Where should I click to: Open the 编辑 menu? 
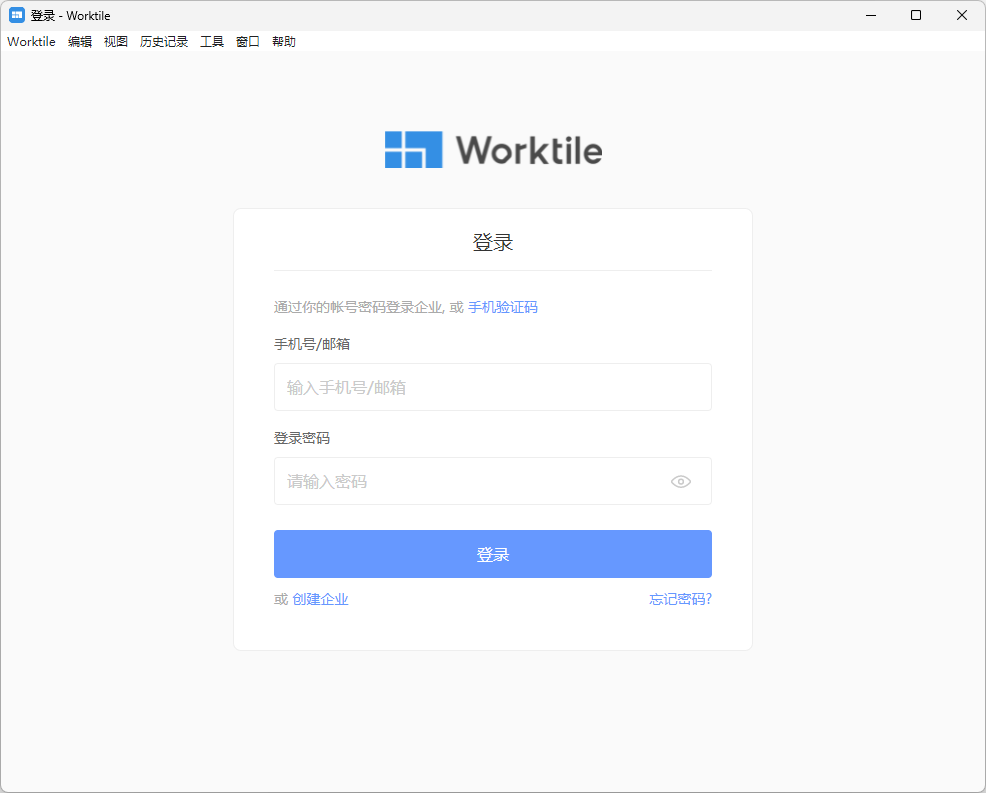click(79, 41)
